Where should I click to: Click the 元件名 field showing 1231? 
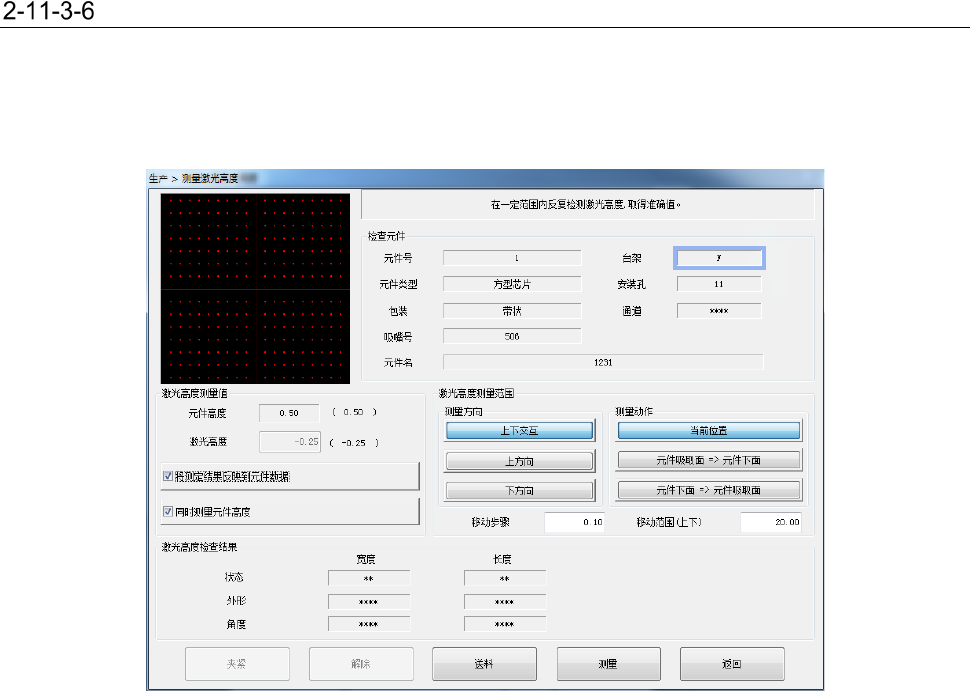tap(603, 363)
